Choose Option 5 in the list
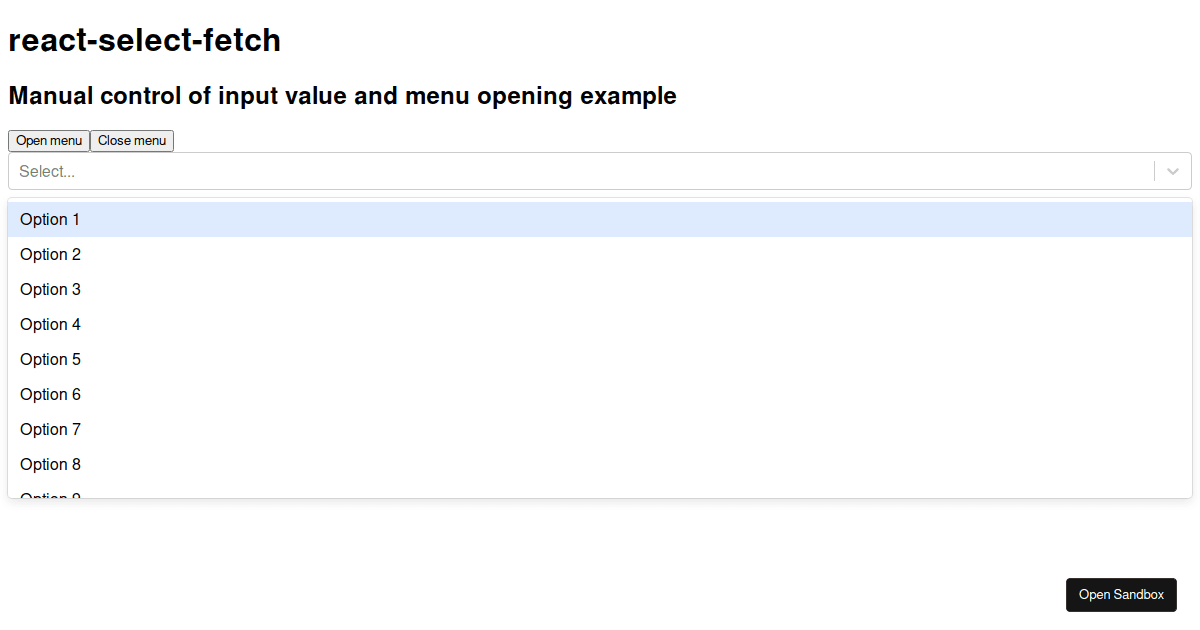The image size is (1200, 630). point(600,360)
